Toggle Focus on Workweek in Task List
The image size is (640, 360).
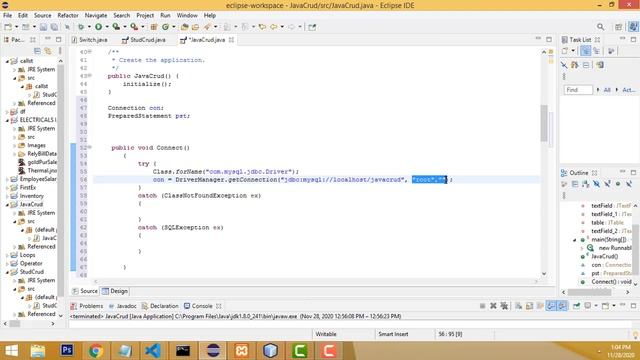click(x=611, y=51)
